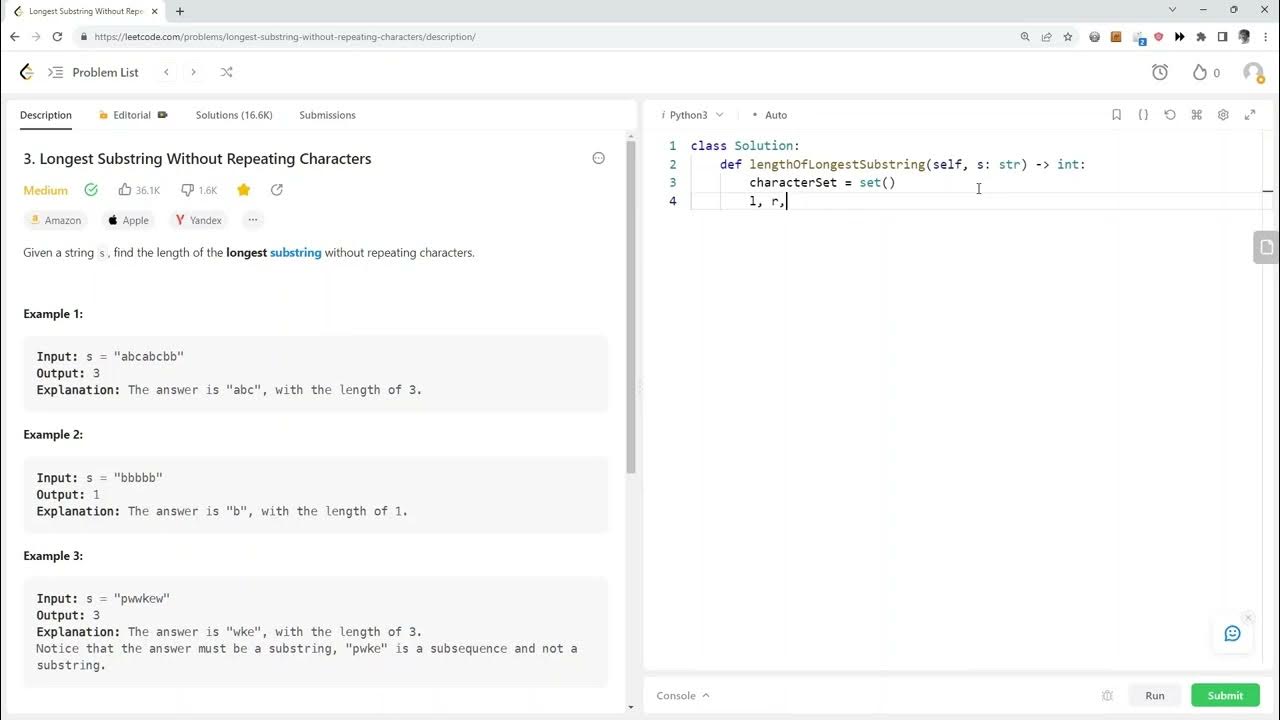Go back in browser history
This screenshot has height=720, width=1280.
[x=14, y=37]
